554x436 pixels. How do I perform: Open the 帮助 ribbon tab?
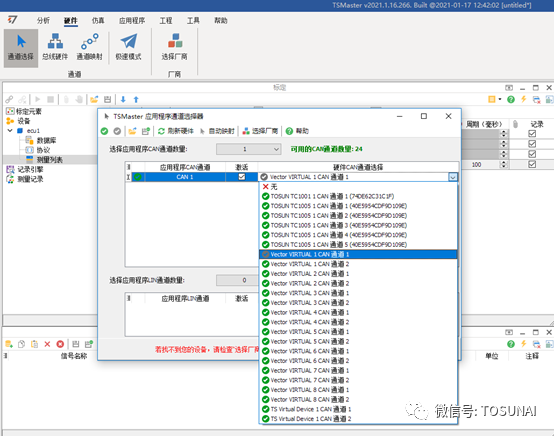coord(220,20)
